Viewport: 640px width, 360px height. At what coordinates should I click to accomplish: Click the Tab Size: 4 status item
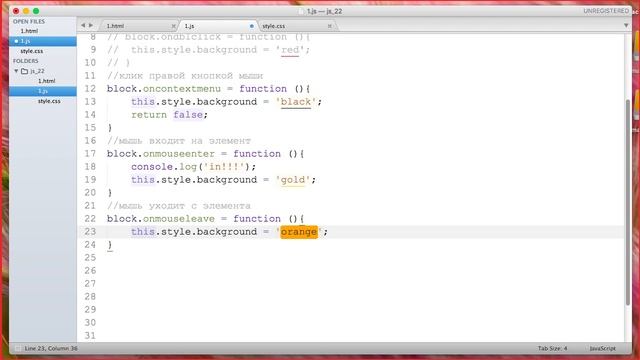[552, 349]
